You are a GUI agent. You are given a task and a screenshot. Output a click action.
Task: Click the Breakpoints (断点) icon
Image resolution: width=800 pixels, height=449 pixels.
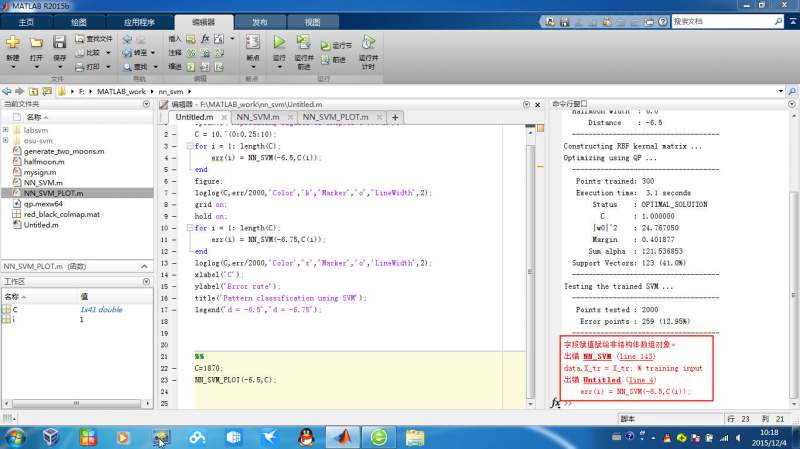point(253,43)
